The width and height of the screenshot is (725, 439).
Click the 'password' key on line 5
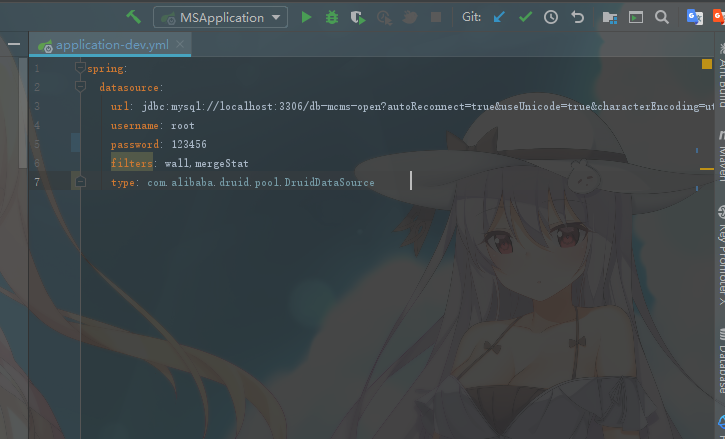pos(135,144)
